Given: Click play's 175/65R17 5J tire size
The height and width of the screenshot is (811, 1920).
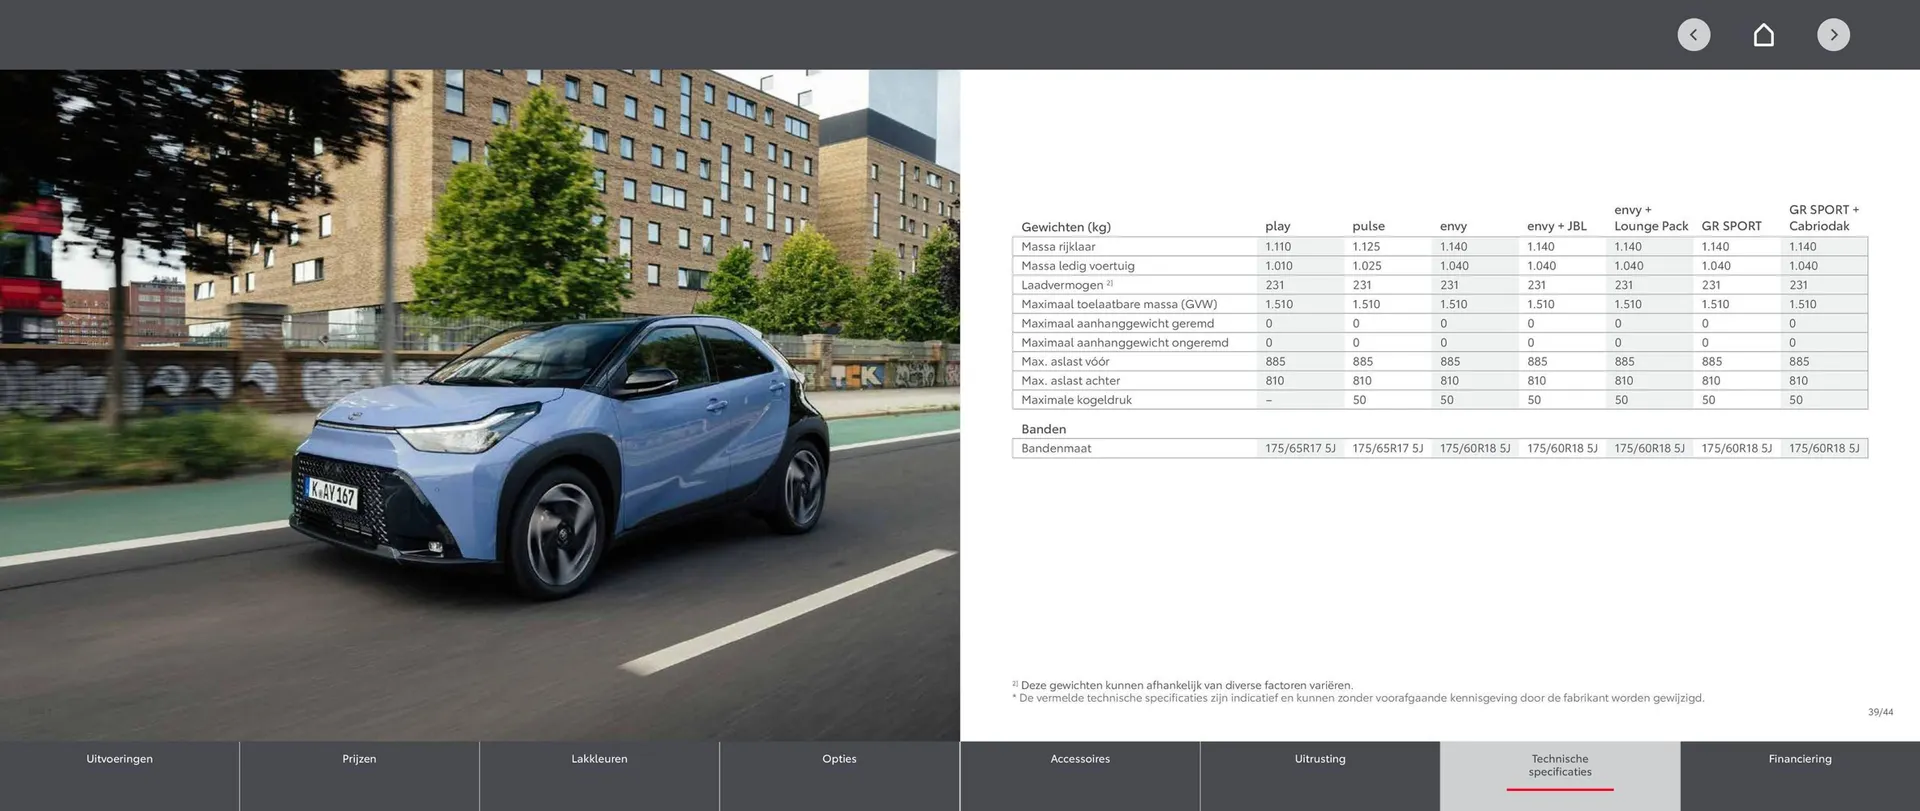Looking at the screenshot, I should (x=1300, y=448).
